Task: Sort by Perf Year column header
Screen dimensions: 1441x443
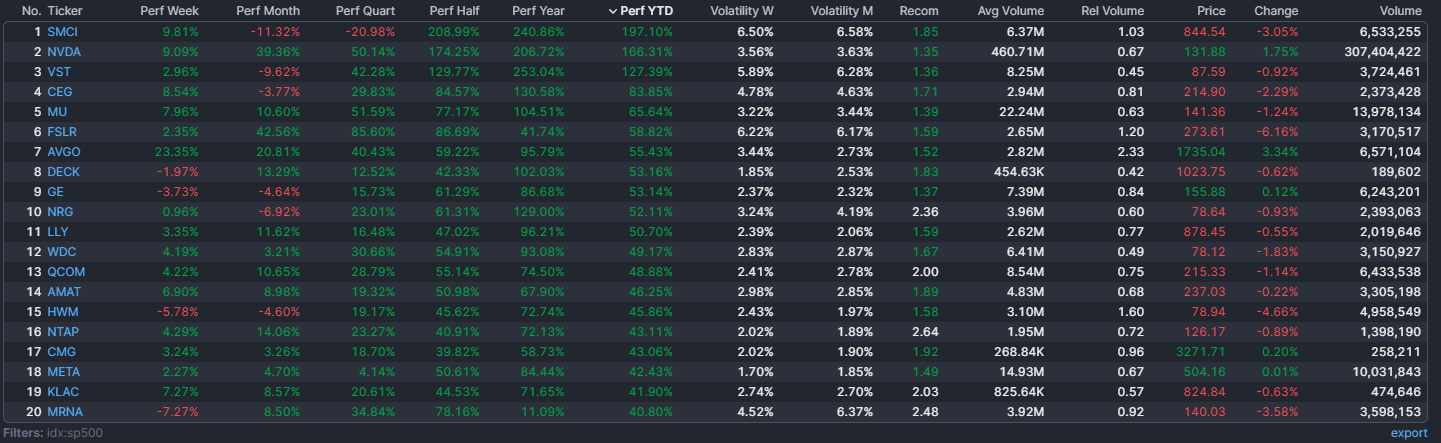Action: click(x=538, y=11)
